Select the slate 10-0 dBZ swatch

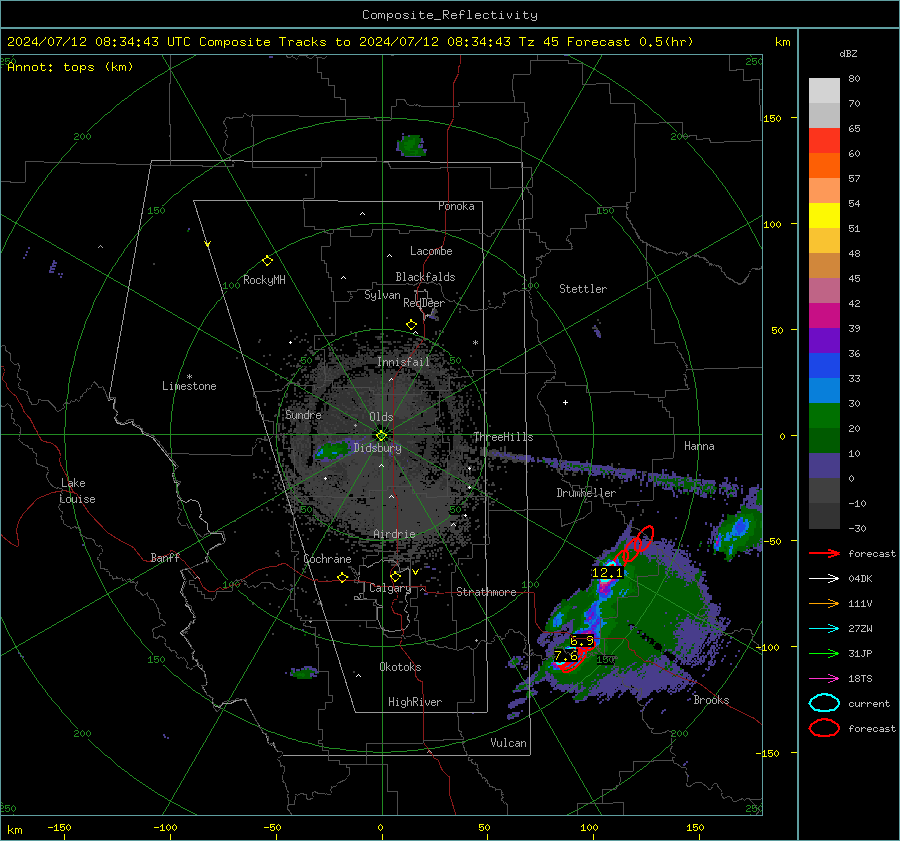point(824,465)
